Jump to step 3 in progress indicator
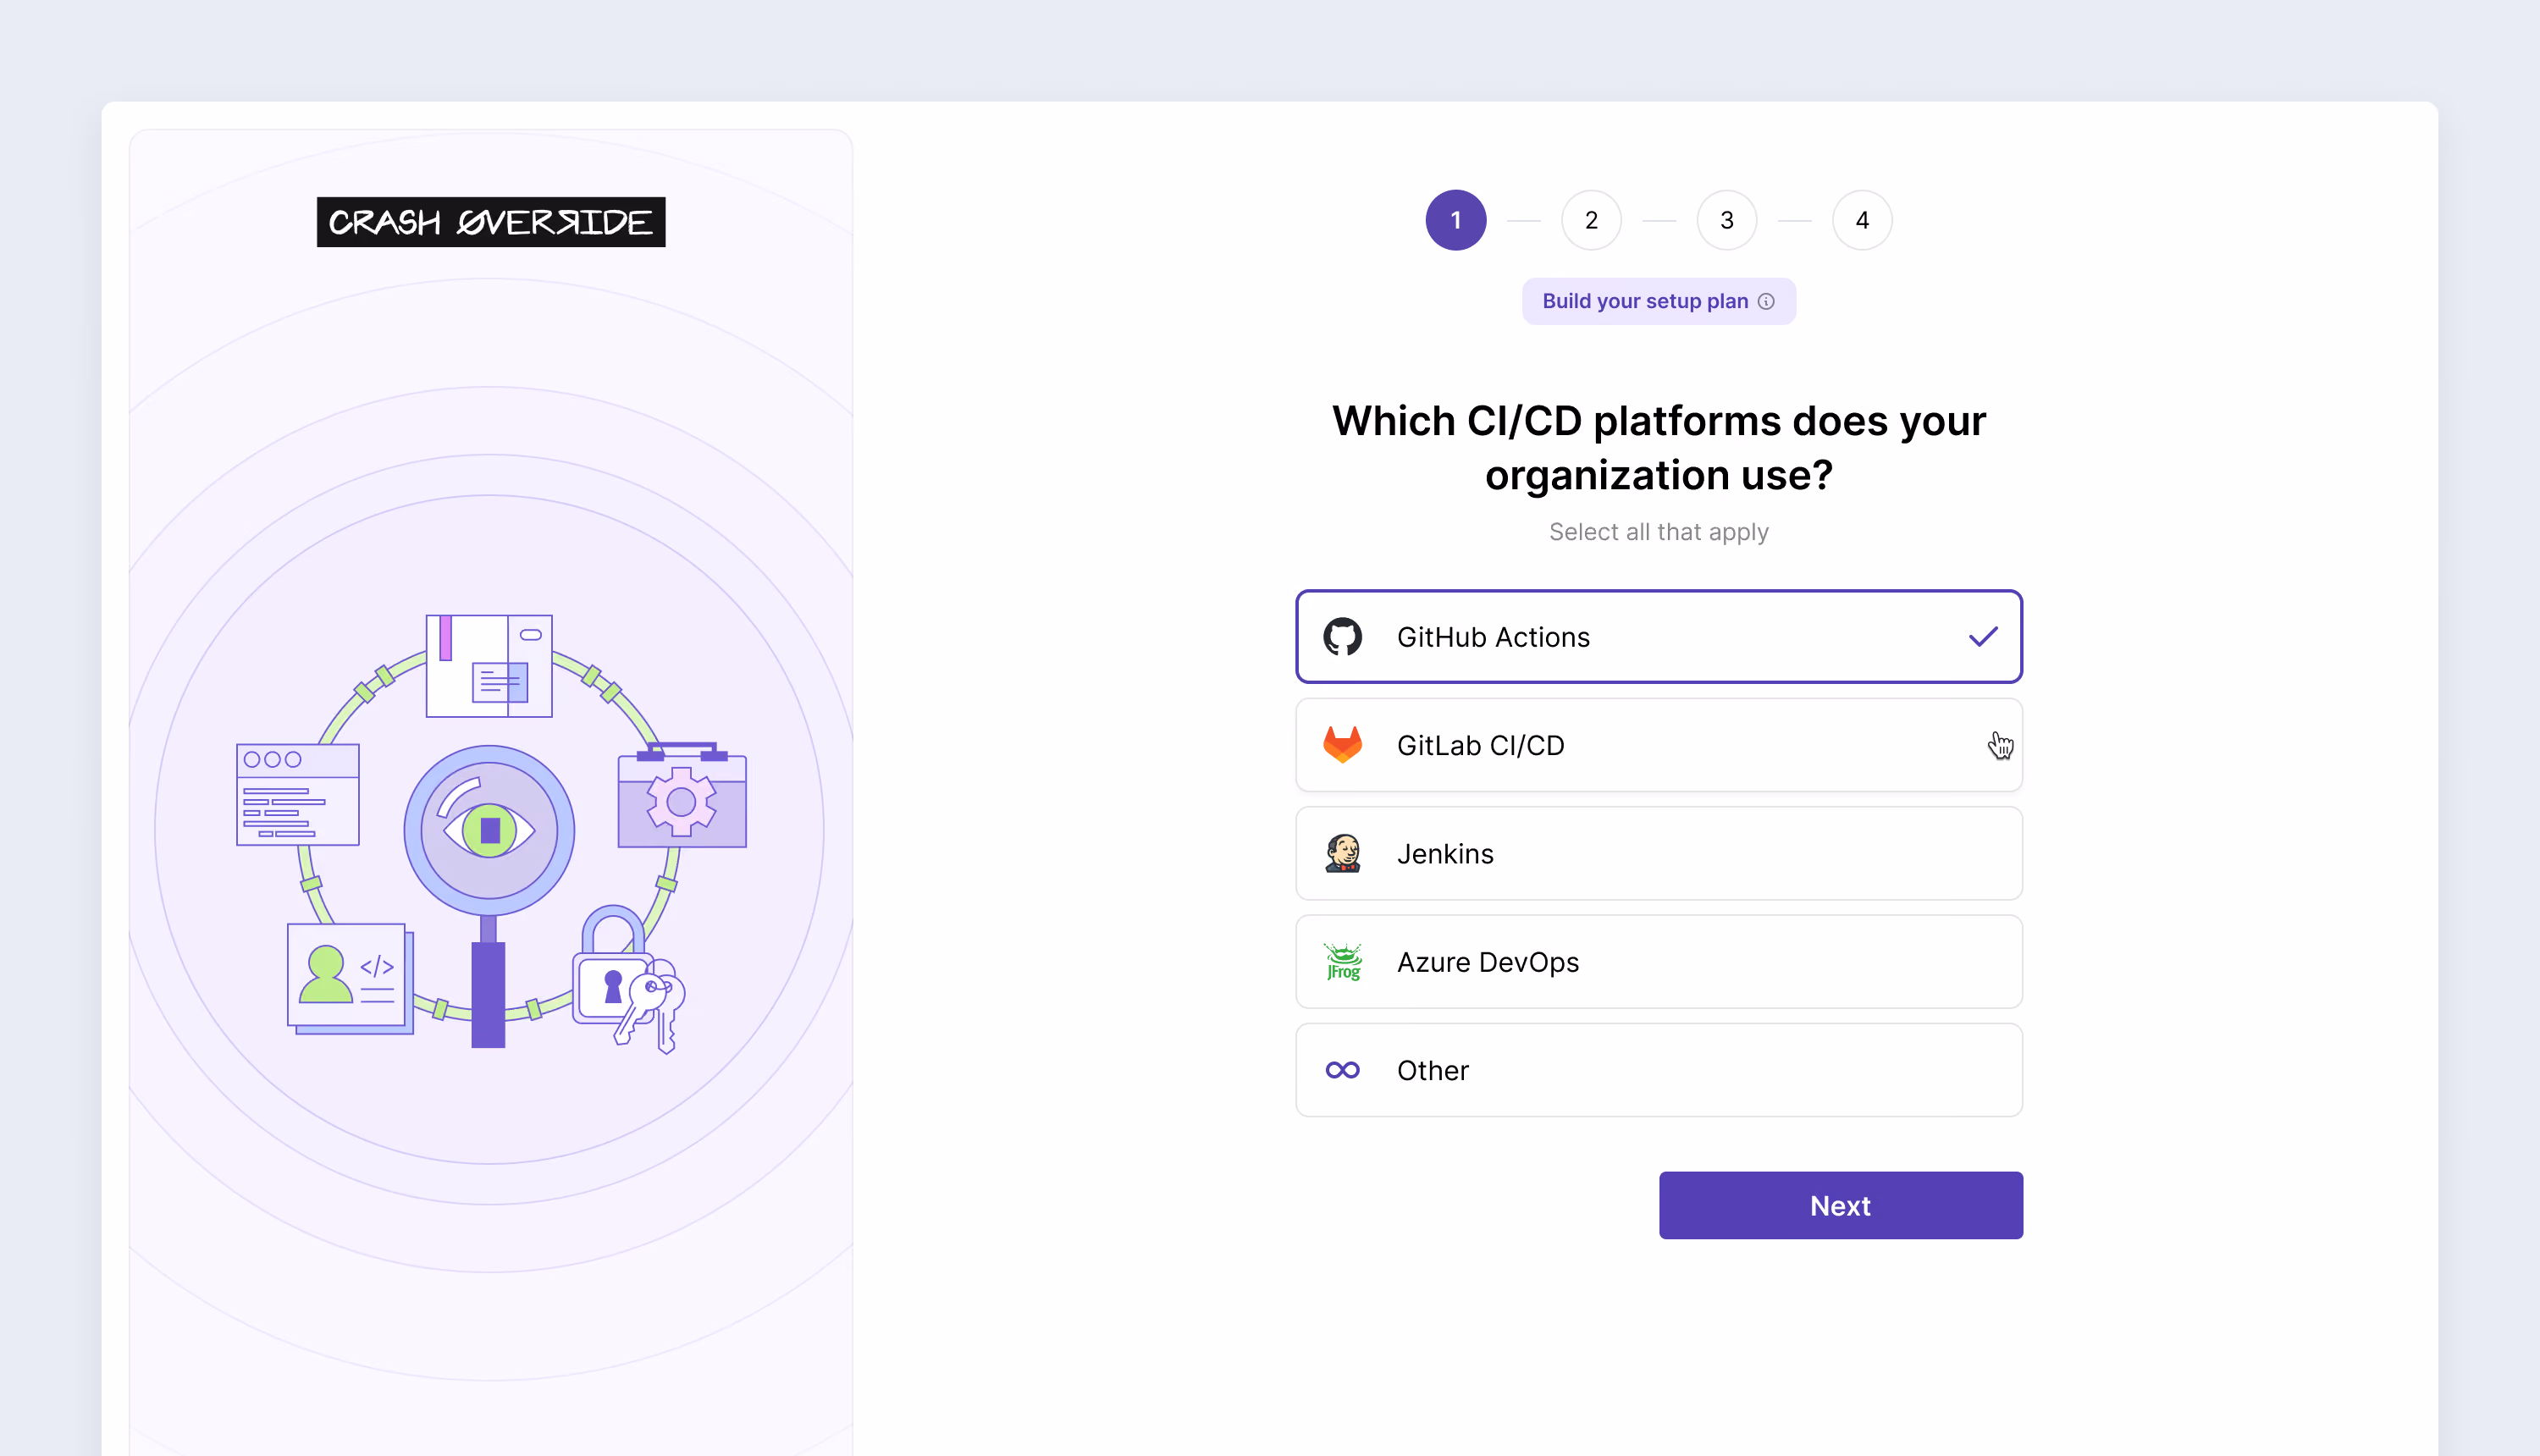 [1726, 220]
